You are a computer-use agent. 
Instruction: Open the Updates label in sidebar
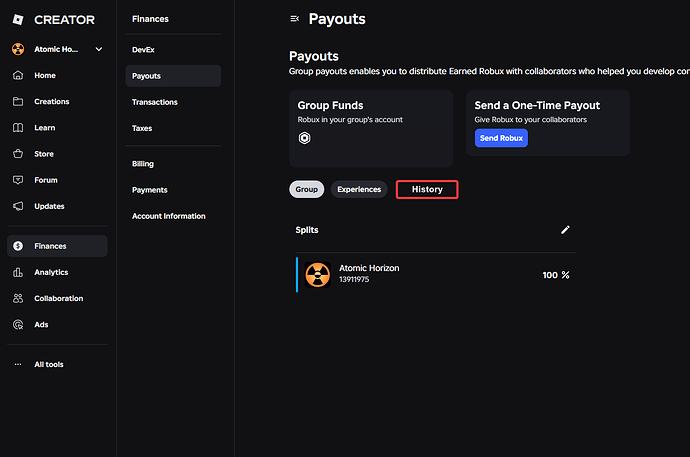point(49,206)
